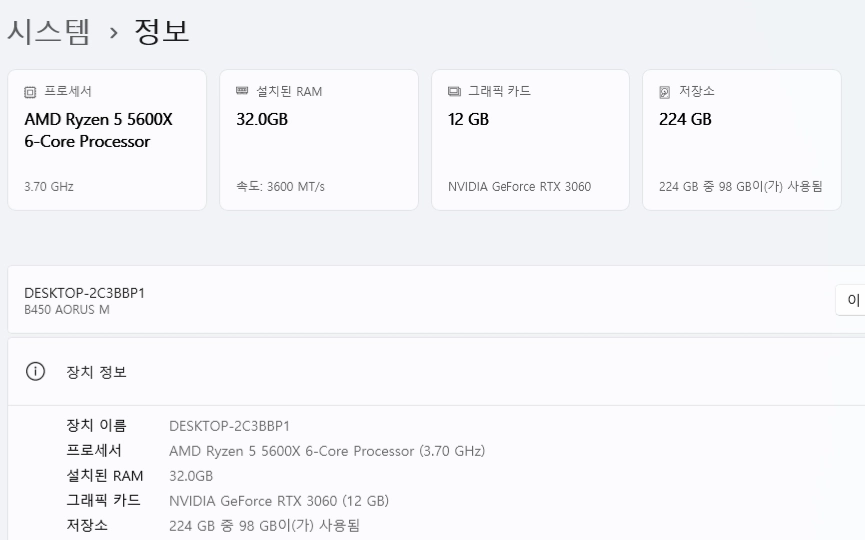
Task: Click the graphics card icon
Action: pyautogui.click(x=454, y=92)
